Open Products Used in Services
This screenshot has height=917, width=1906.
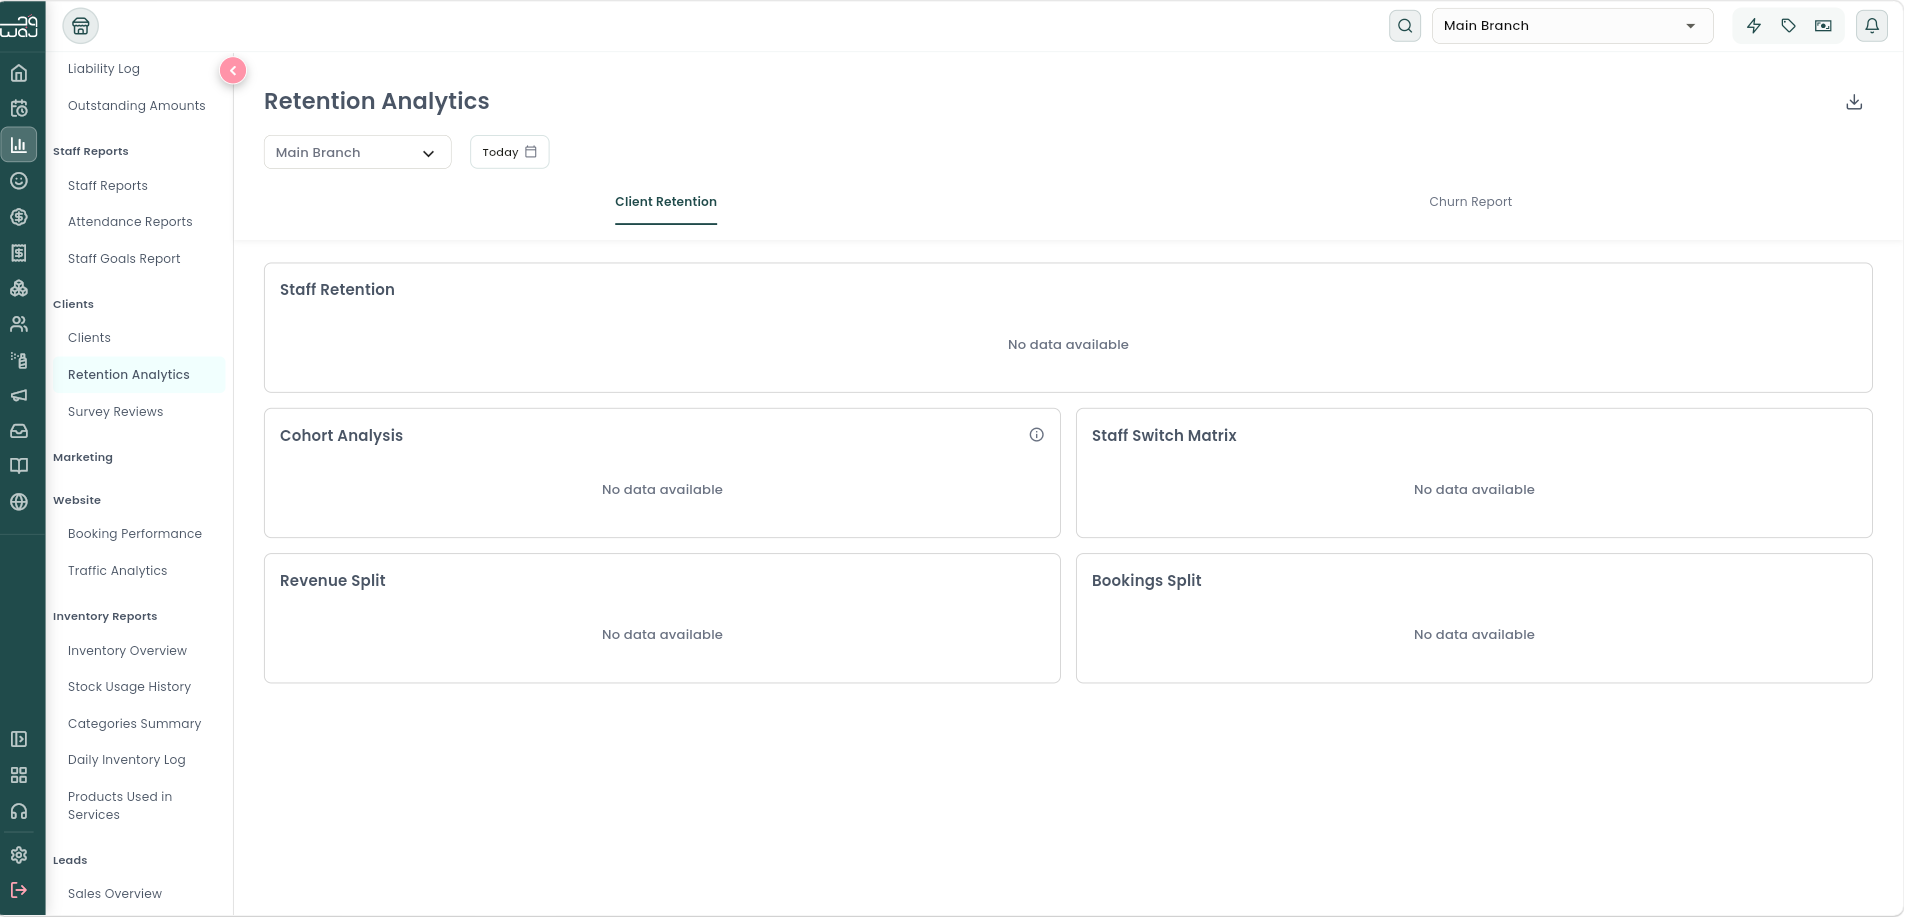tap(120, 806)
